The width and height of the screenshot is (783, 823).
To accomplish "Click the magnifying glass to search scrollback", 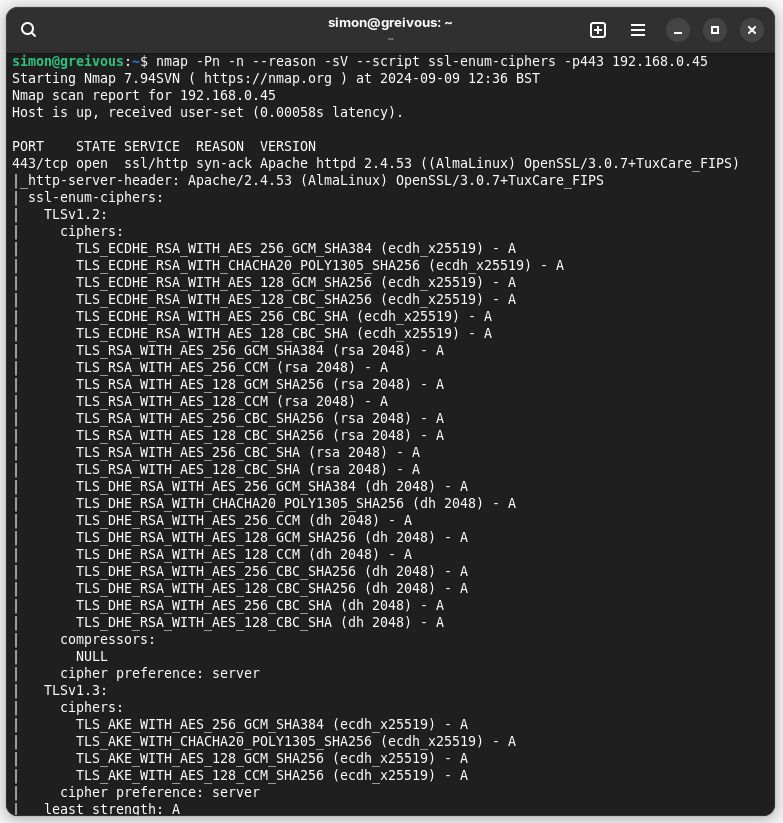I will pyautogui.click(x=28, y=30).
